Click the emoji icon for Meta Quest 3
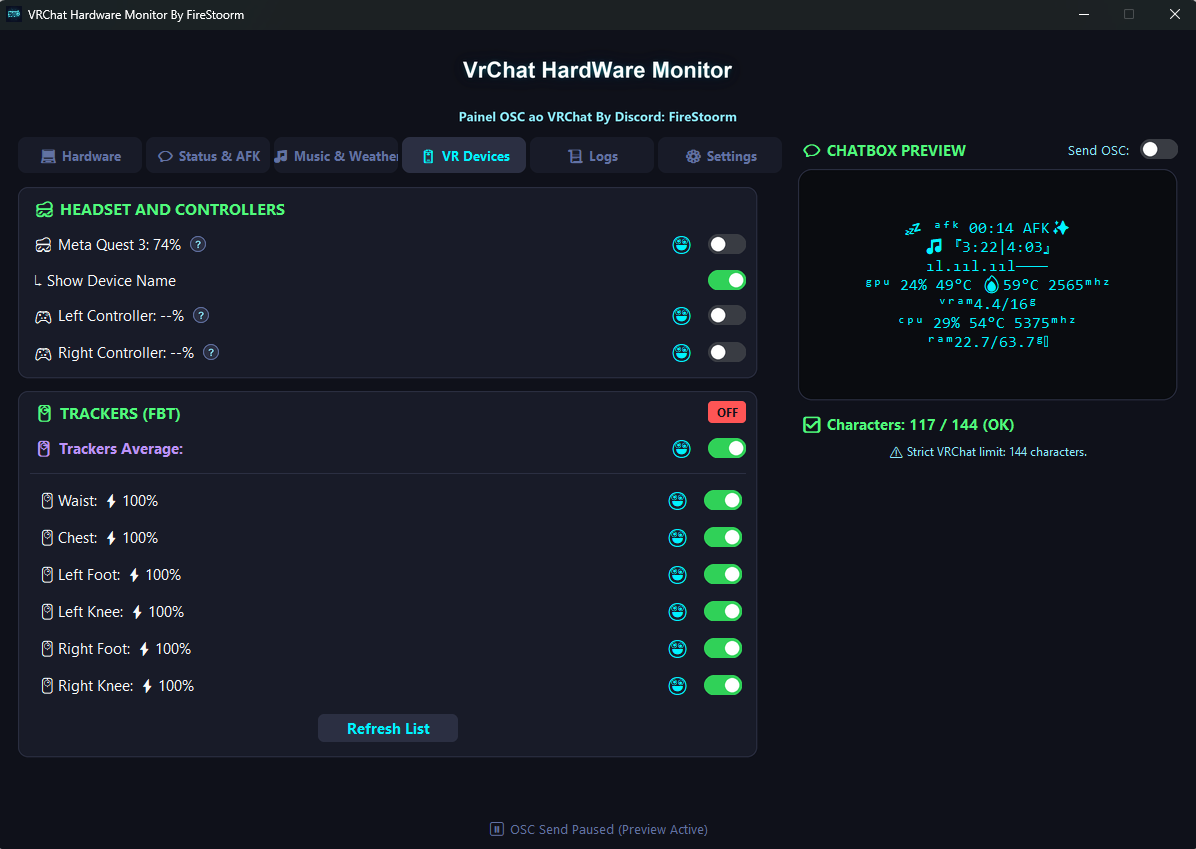 pos(681,245)
